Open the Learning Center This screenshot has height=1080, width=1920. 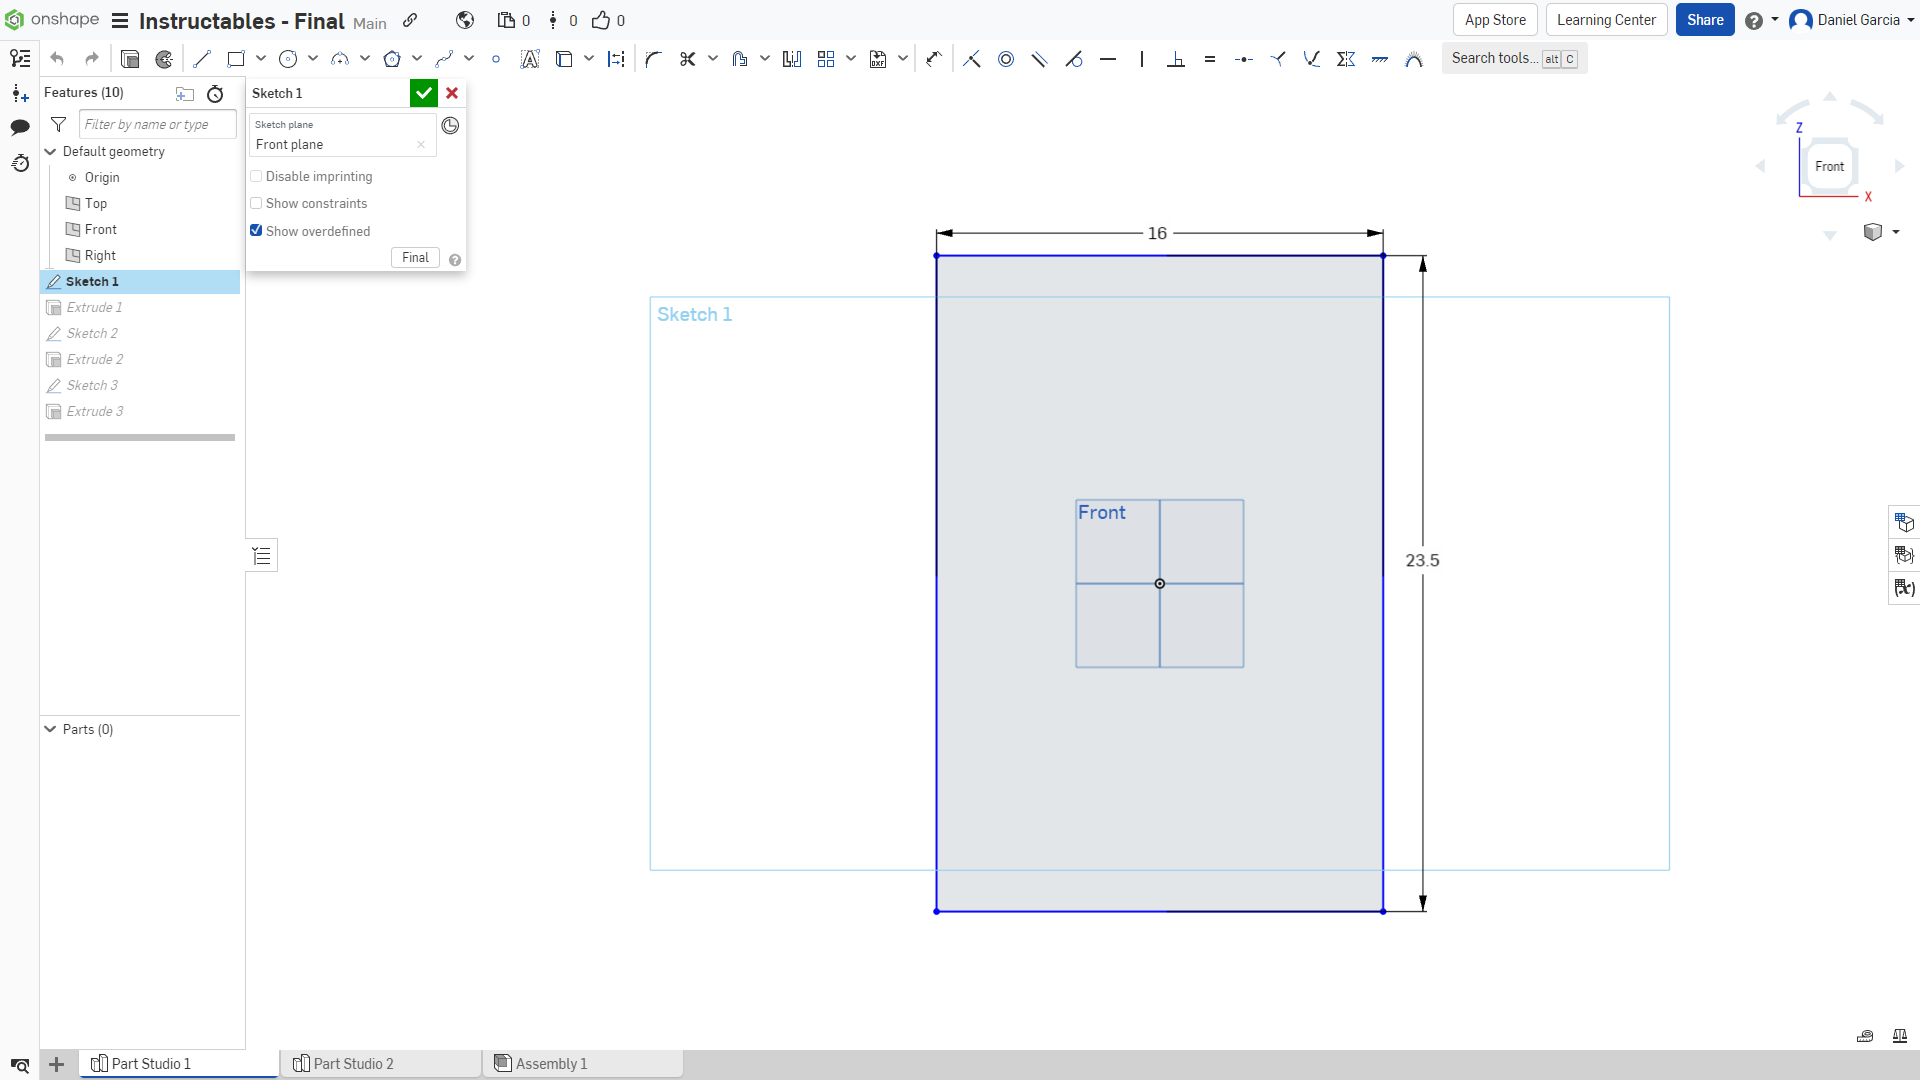coord(1606,19)
